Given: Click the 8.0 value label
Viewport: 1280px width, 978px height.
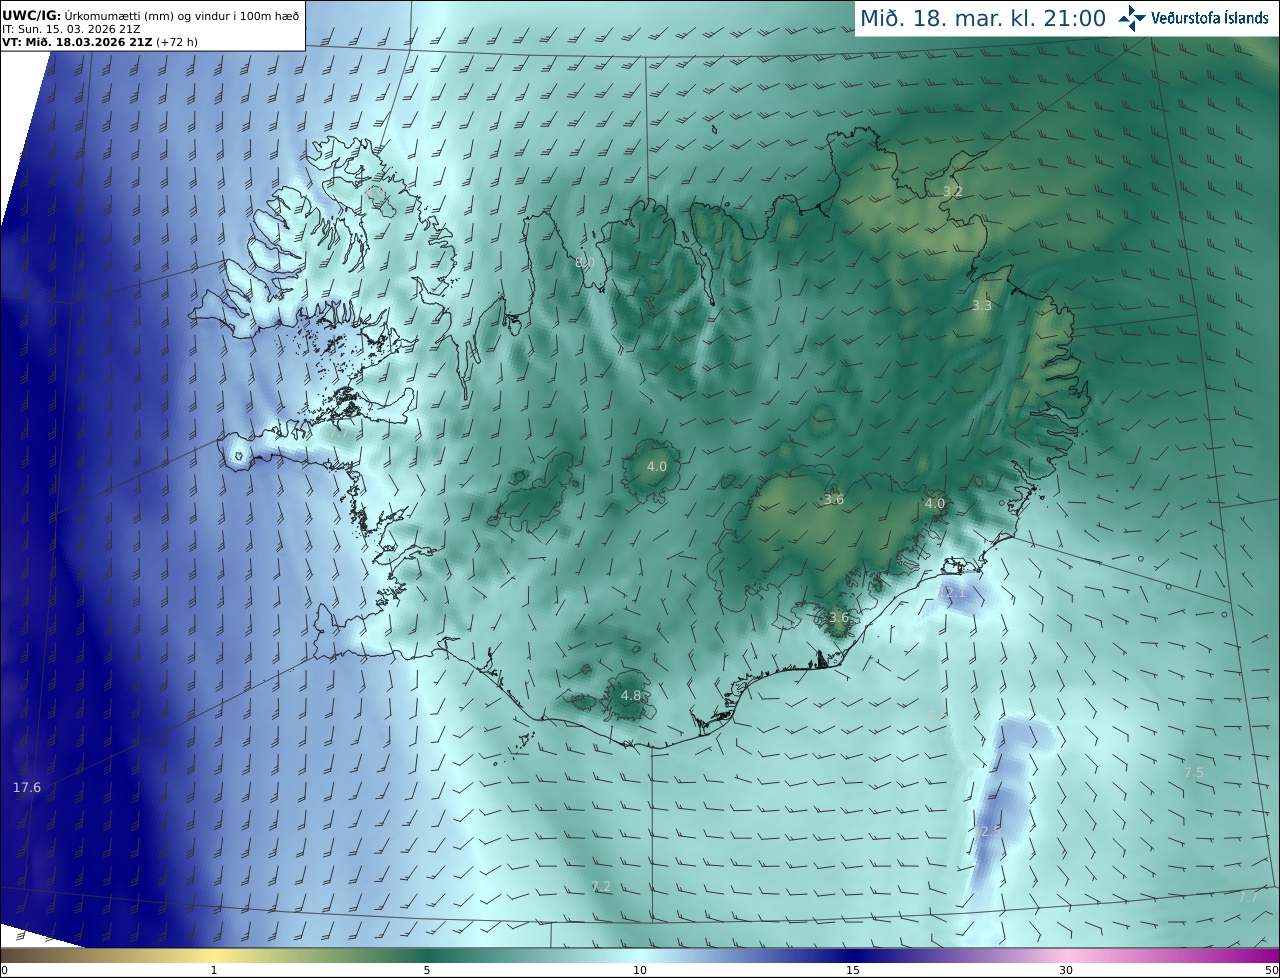Looking at the screenshot, I should 585,263.
